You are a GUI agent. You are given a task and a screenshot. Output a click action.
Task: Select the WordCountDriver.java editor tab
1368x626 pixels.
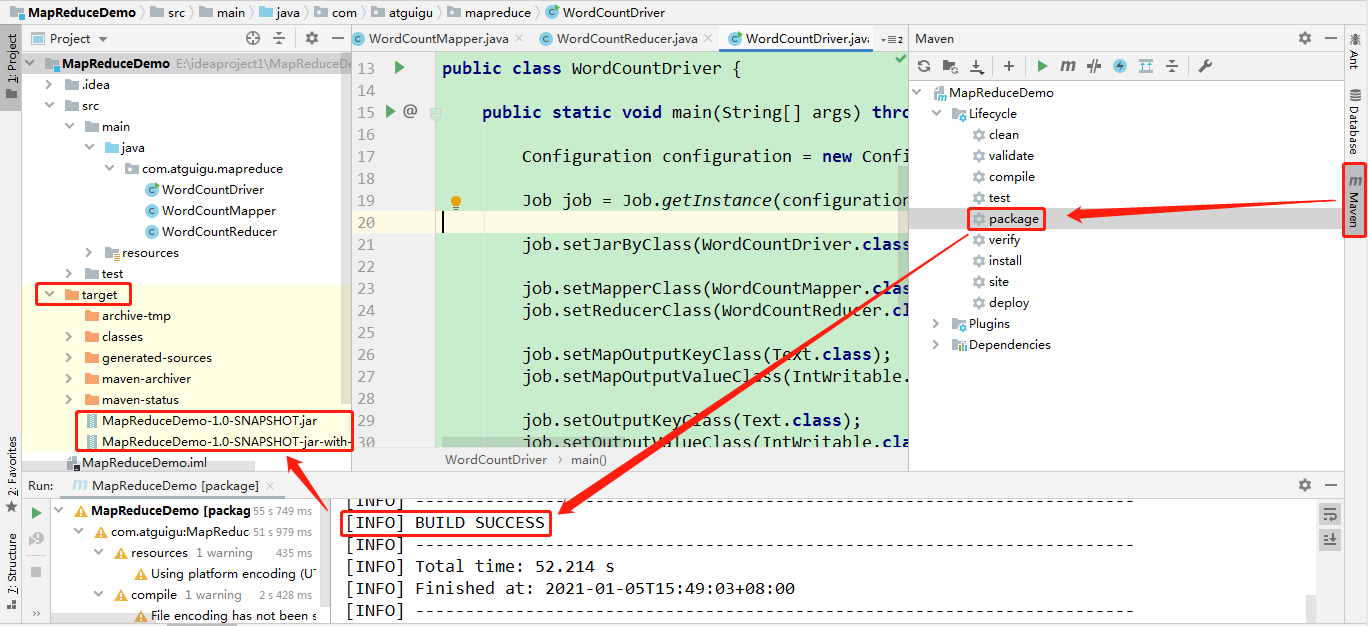799,39
